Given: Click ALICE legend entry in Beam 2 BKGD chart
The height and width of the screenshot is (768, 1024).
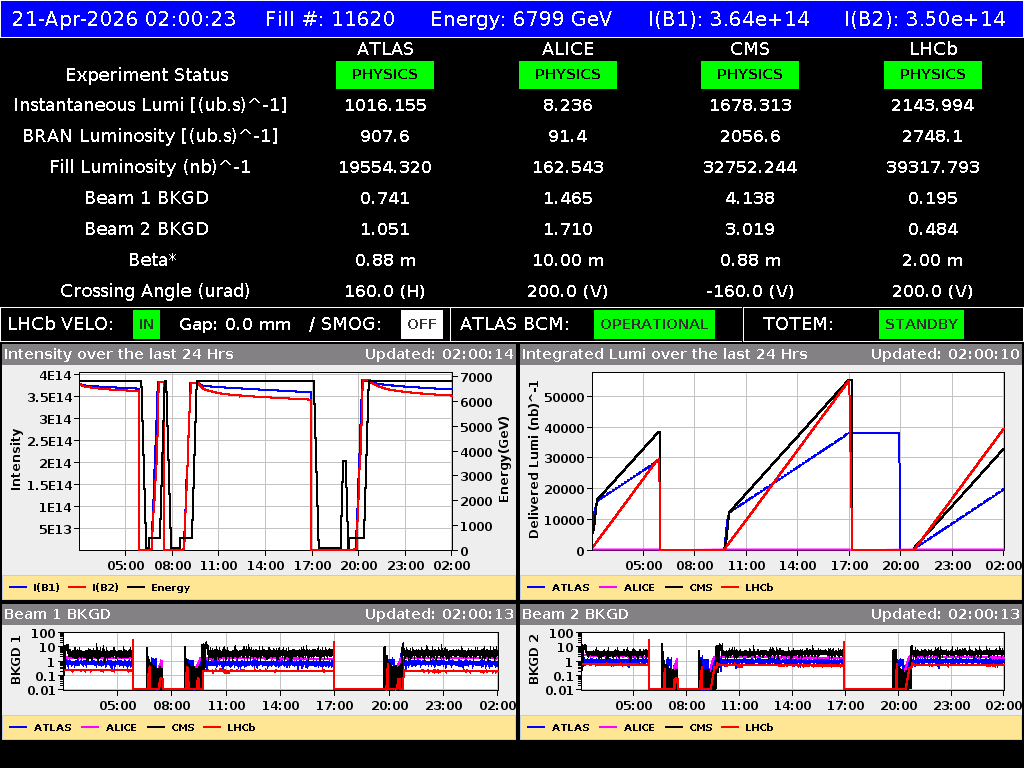Looking at the screenshot, I should (x=627, y=727).
